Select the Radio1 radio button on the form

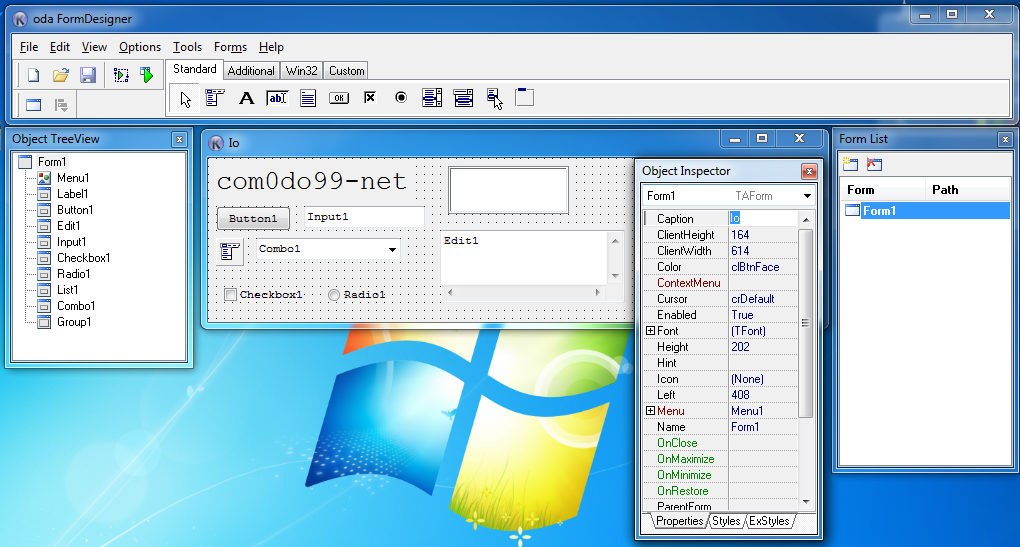(x=334, y=295)
